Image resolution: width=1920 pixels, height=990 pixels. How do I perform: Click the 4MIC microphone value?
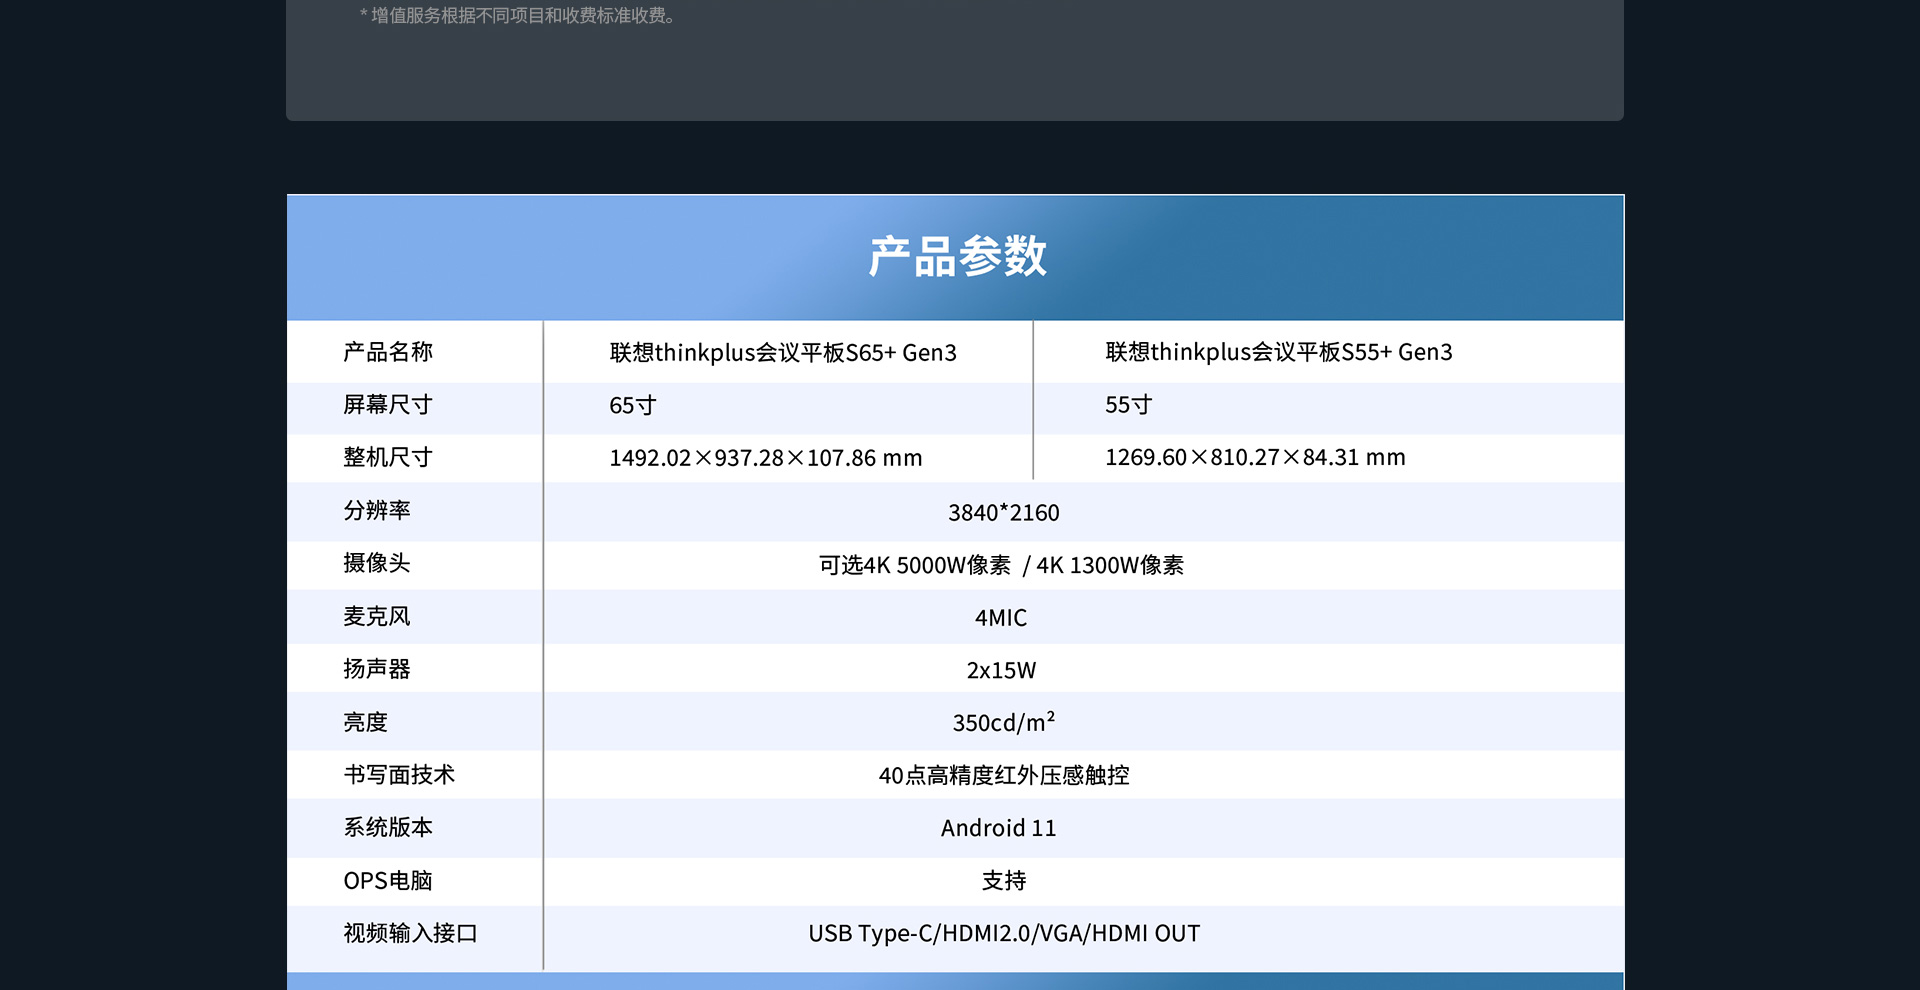pos(1004,617)
